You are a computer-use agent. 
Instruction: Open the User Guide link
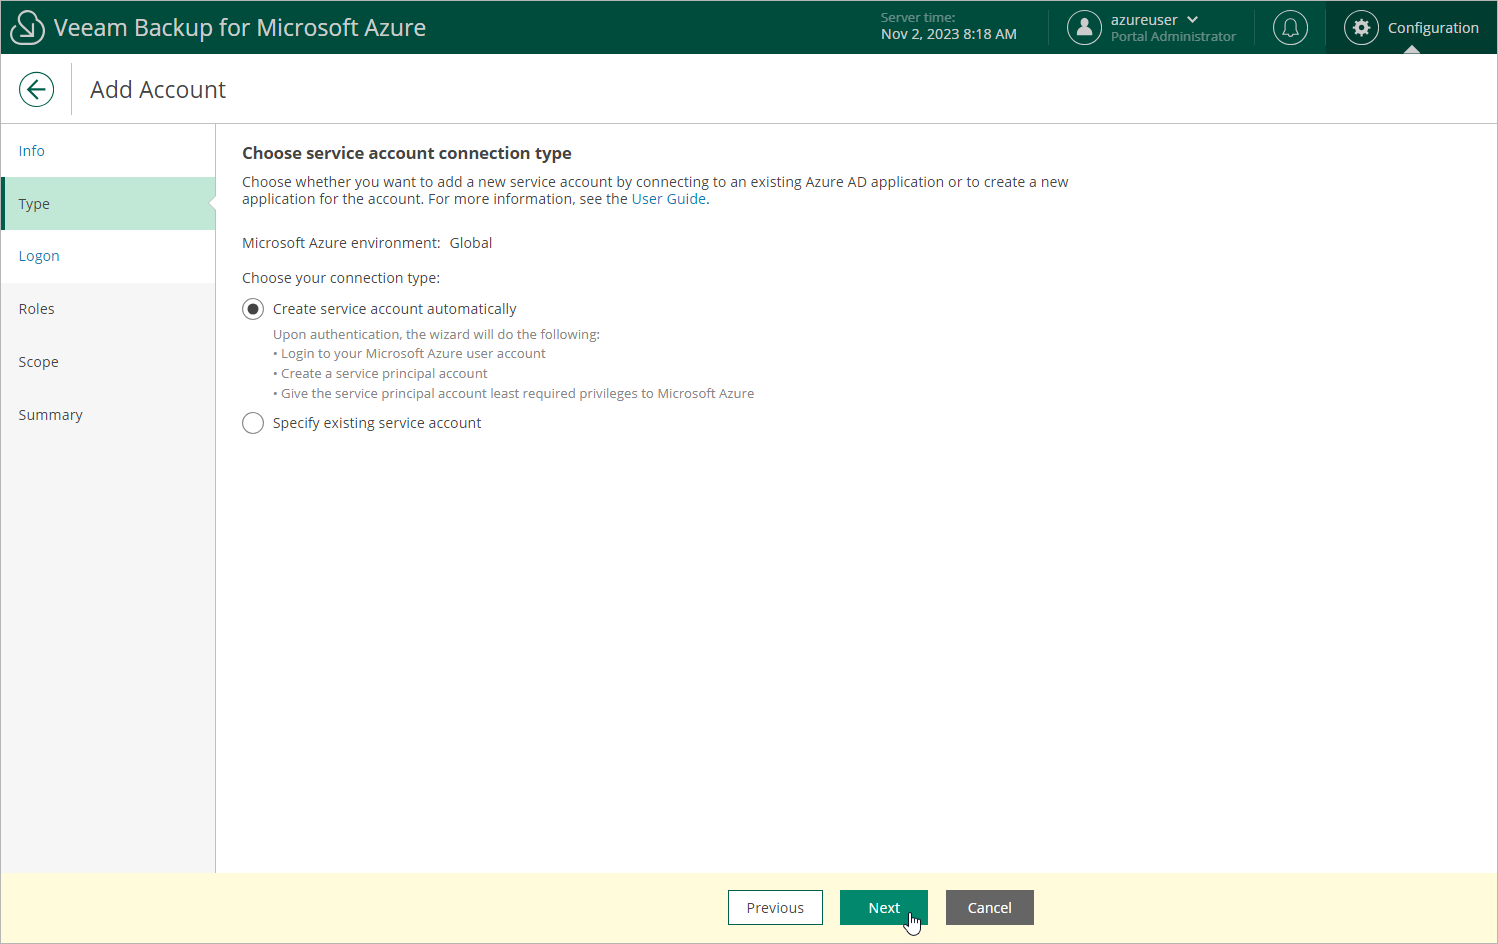pyautogui.click(x=668, y=199)
